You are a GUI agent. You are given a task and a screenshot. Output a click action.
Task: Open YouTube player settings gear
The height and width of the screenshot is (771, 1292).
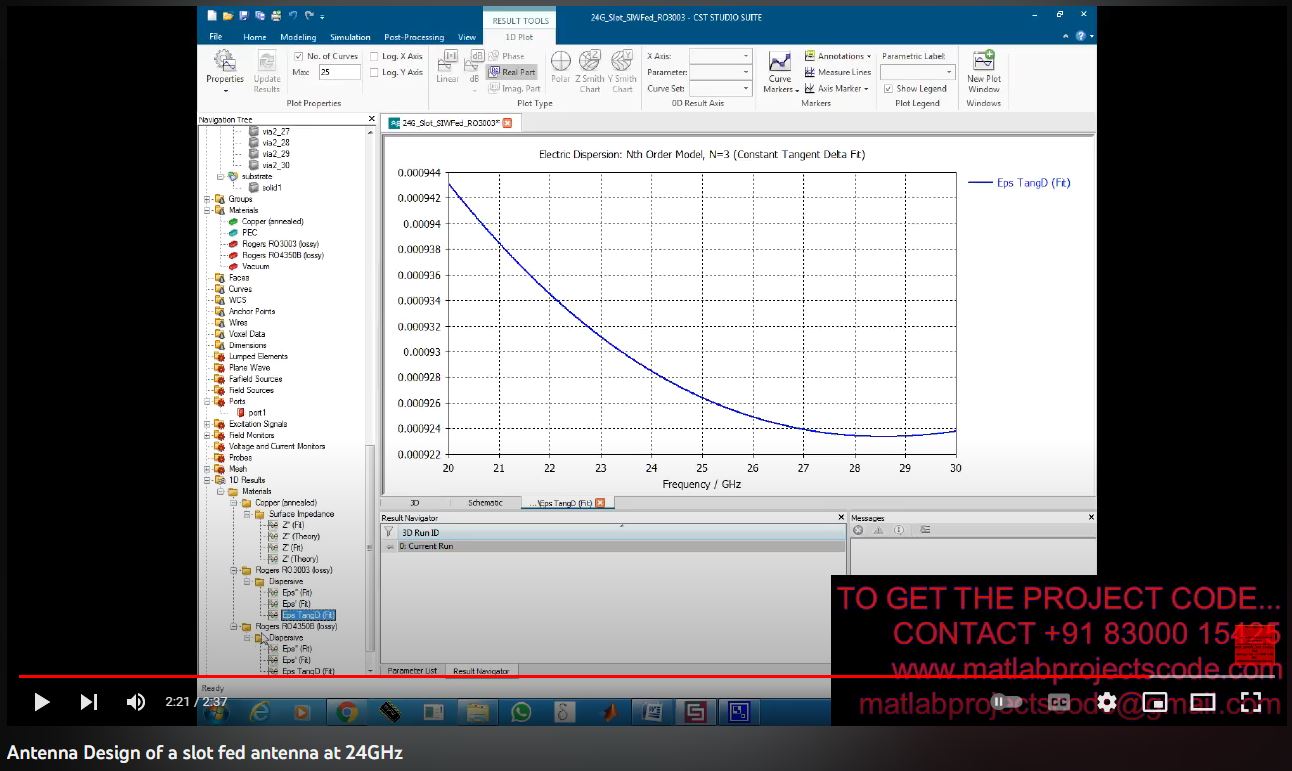click(x=1106, y=702)
